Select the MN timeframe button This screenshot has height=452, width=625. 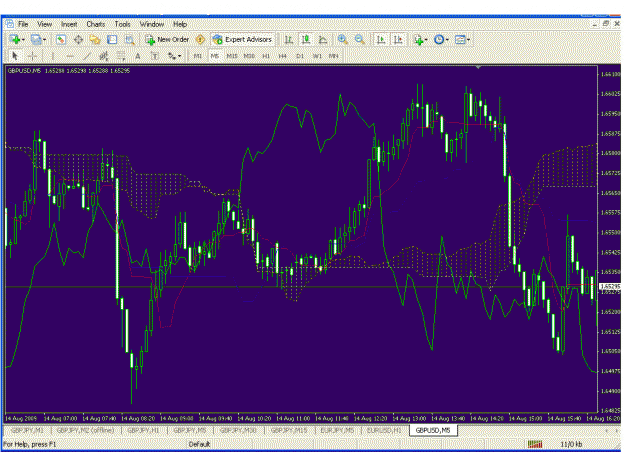point(334,56)
